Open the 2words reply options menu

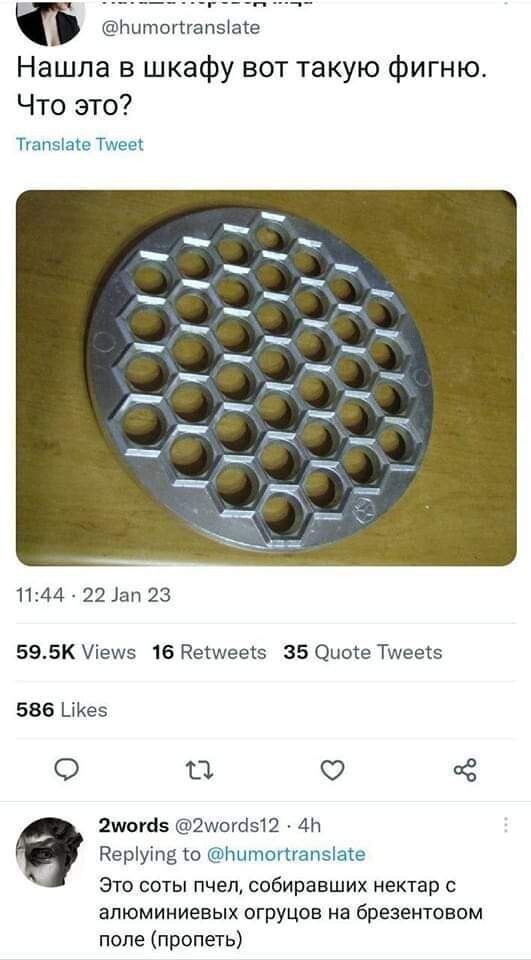coord(506,826)
